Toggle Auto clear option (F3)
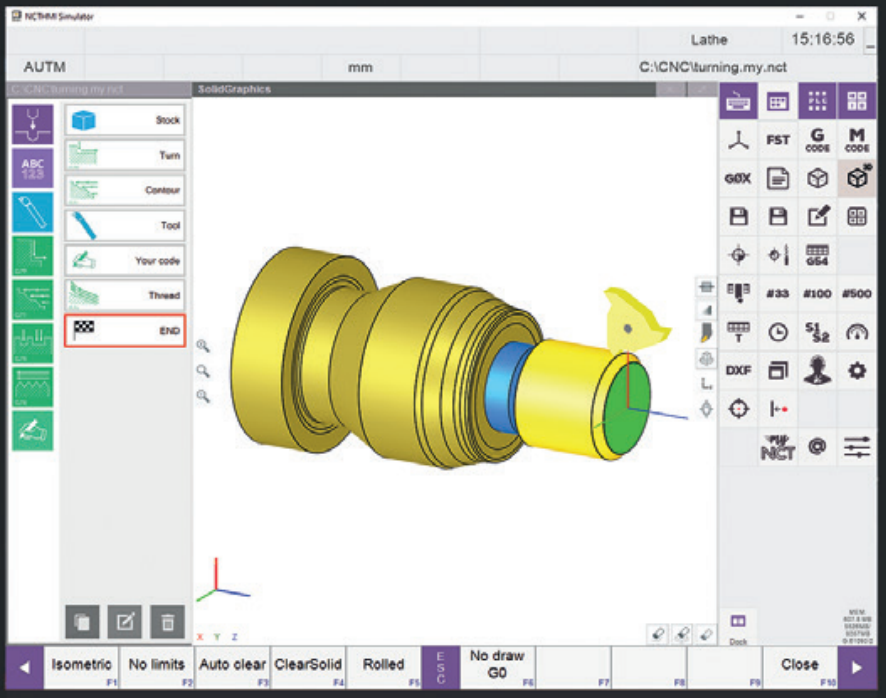The height and width of the screenshot is (698, 886). click(x=232, y=667)
